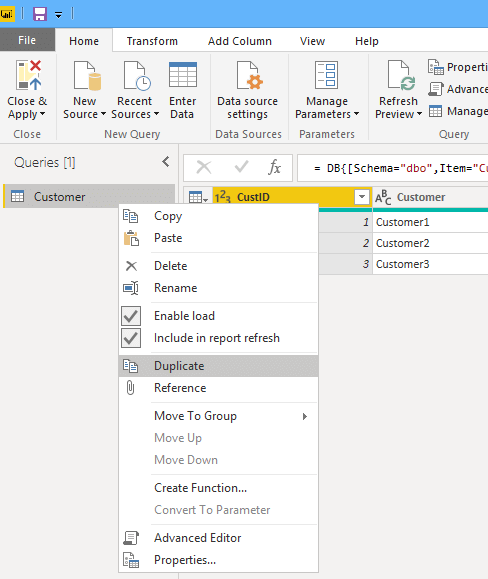Open the File tab
The width and height of the screenshot is (488, 579).
[x=27, y=40]
